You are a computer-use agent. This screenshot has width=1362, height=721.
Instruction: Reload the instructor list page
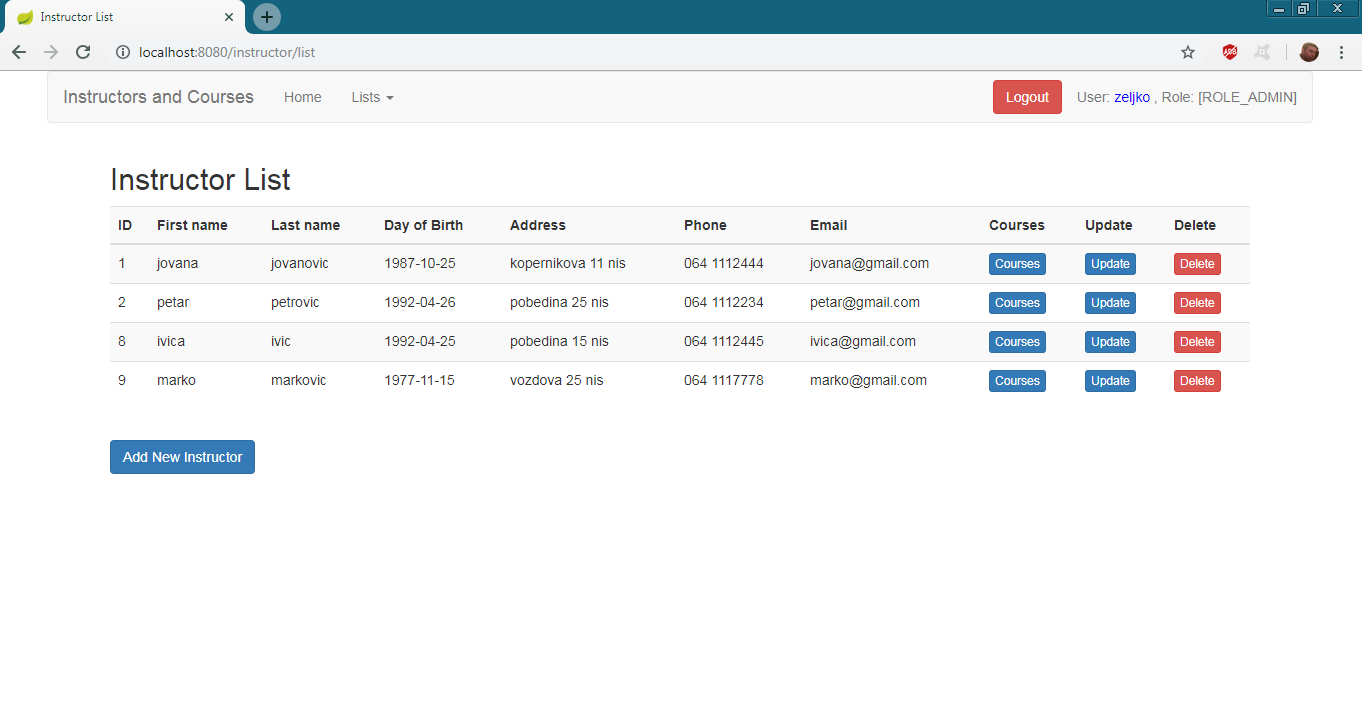point(83,52)
